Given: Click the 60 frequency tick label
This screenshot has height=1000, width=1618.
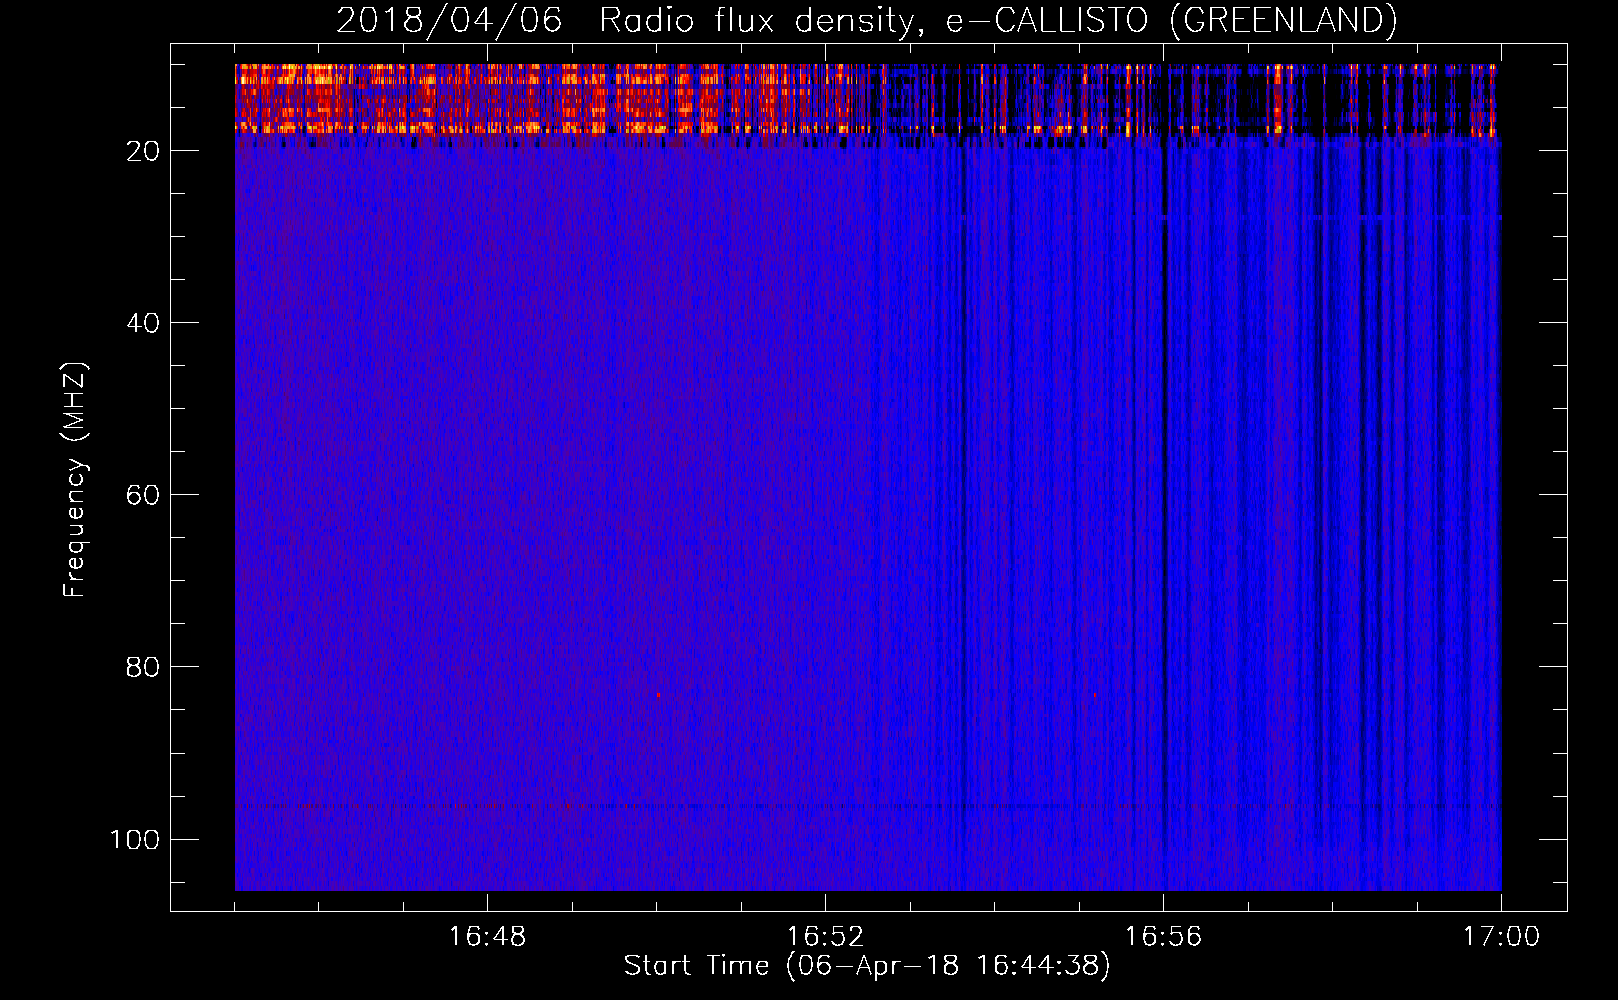Looking at the screenshot, I should click(143, 495).
